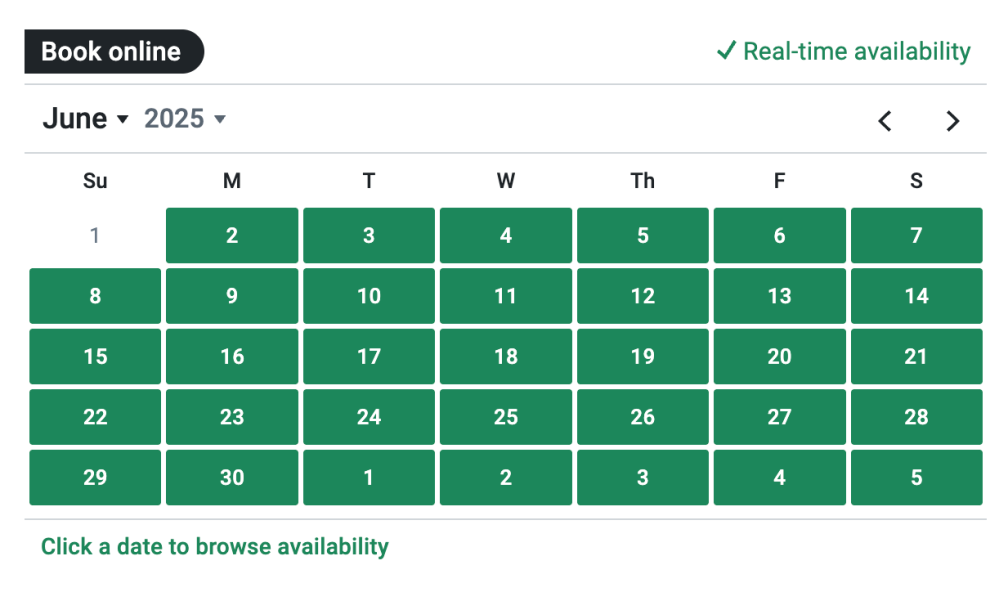Select Friday June 27
The width and height of the screenshot is (999, 592).
(x=779, y=417)
